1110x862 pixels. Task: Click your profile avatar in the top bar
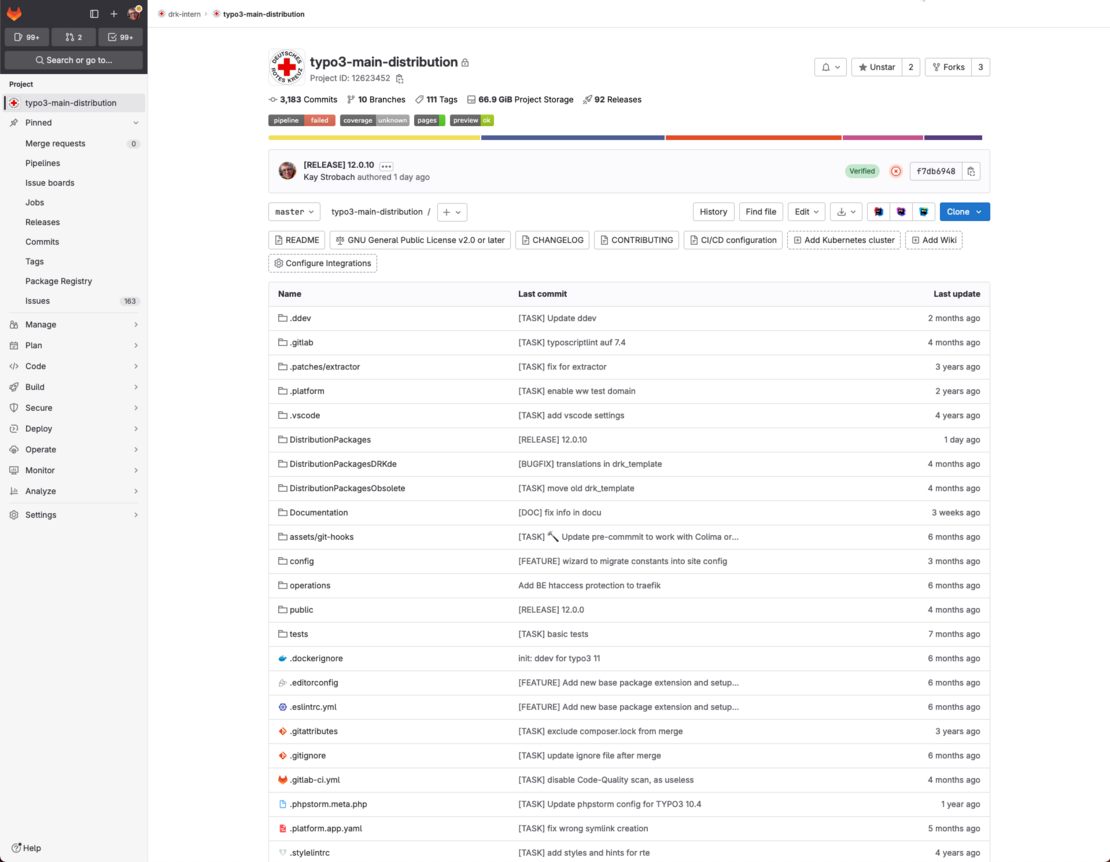134,13
